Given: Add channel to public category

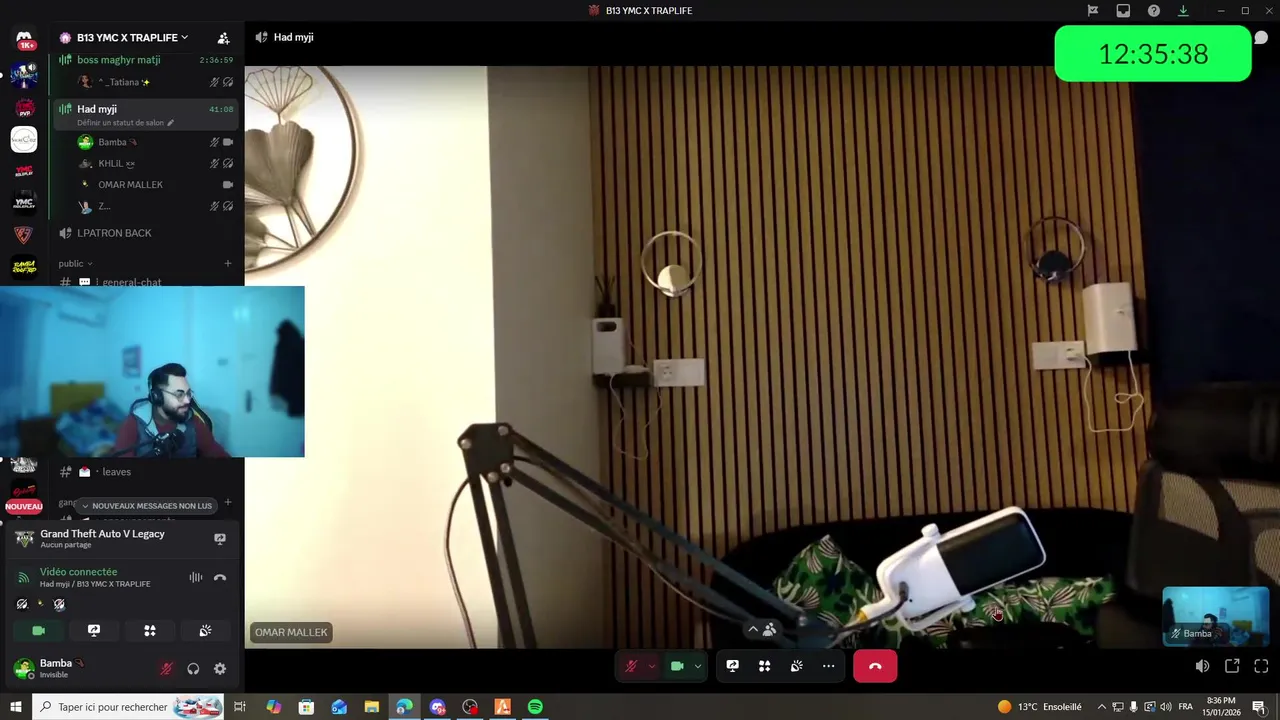Looking at the screenshot, I should point(228,264).
